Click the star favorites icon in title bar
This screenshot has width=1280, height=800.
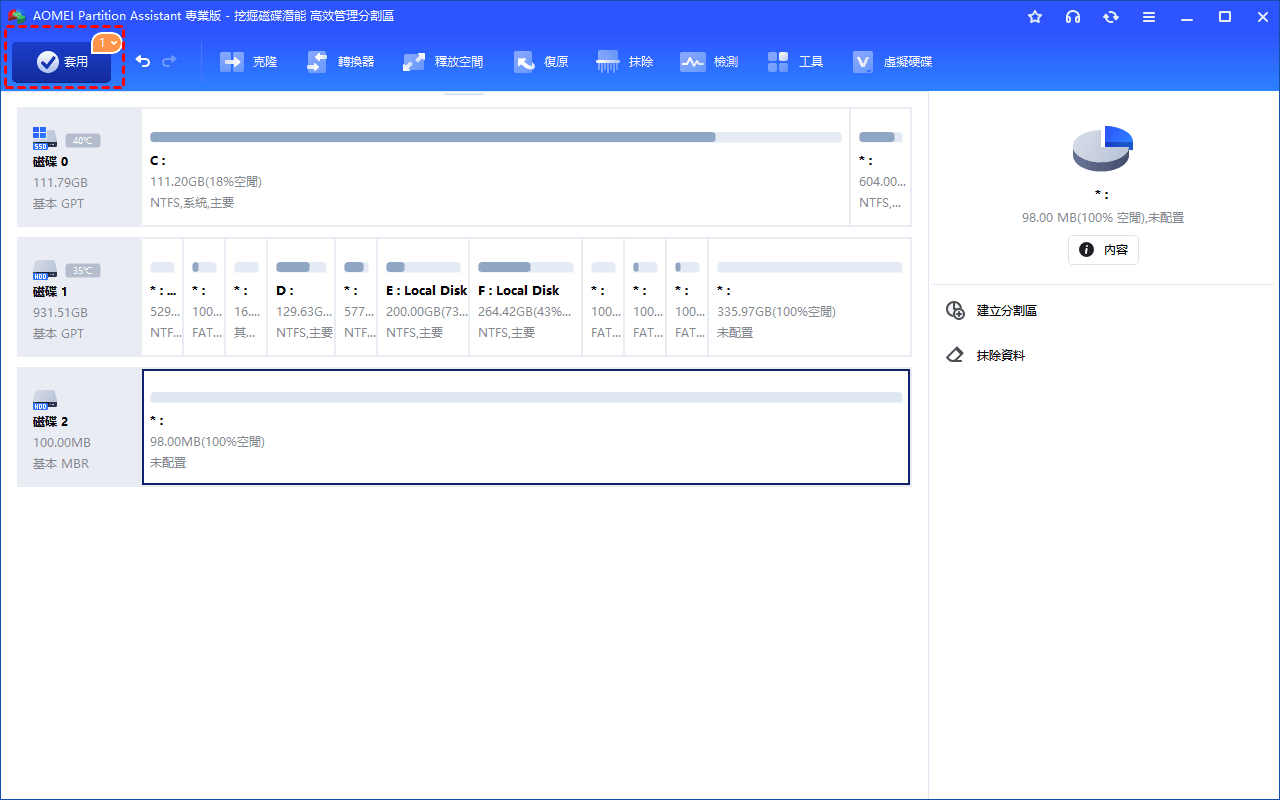[x=1035, y=17]
